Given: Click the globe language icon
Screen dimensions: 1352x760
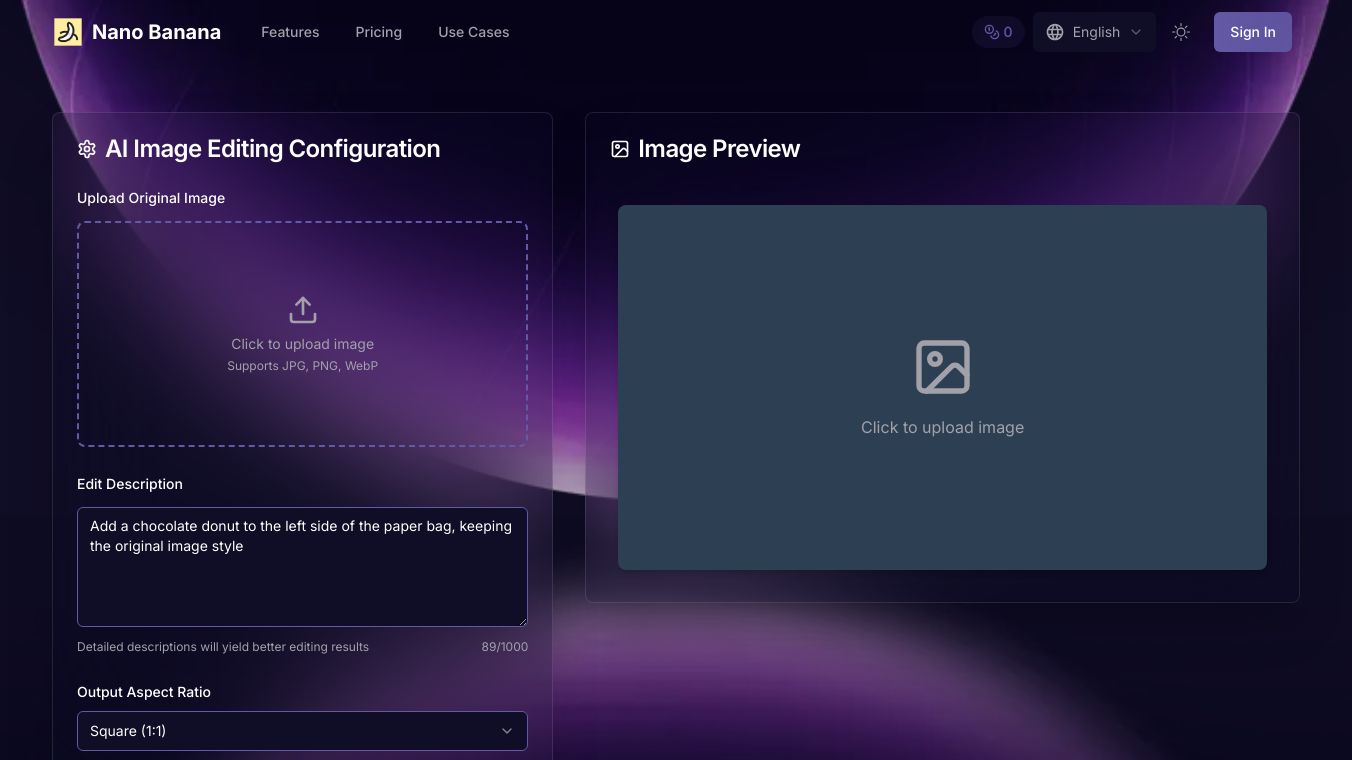Looking at the screenshot, I should click(1054, 32).
